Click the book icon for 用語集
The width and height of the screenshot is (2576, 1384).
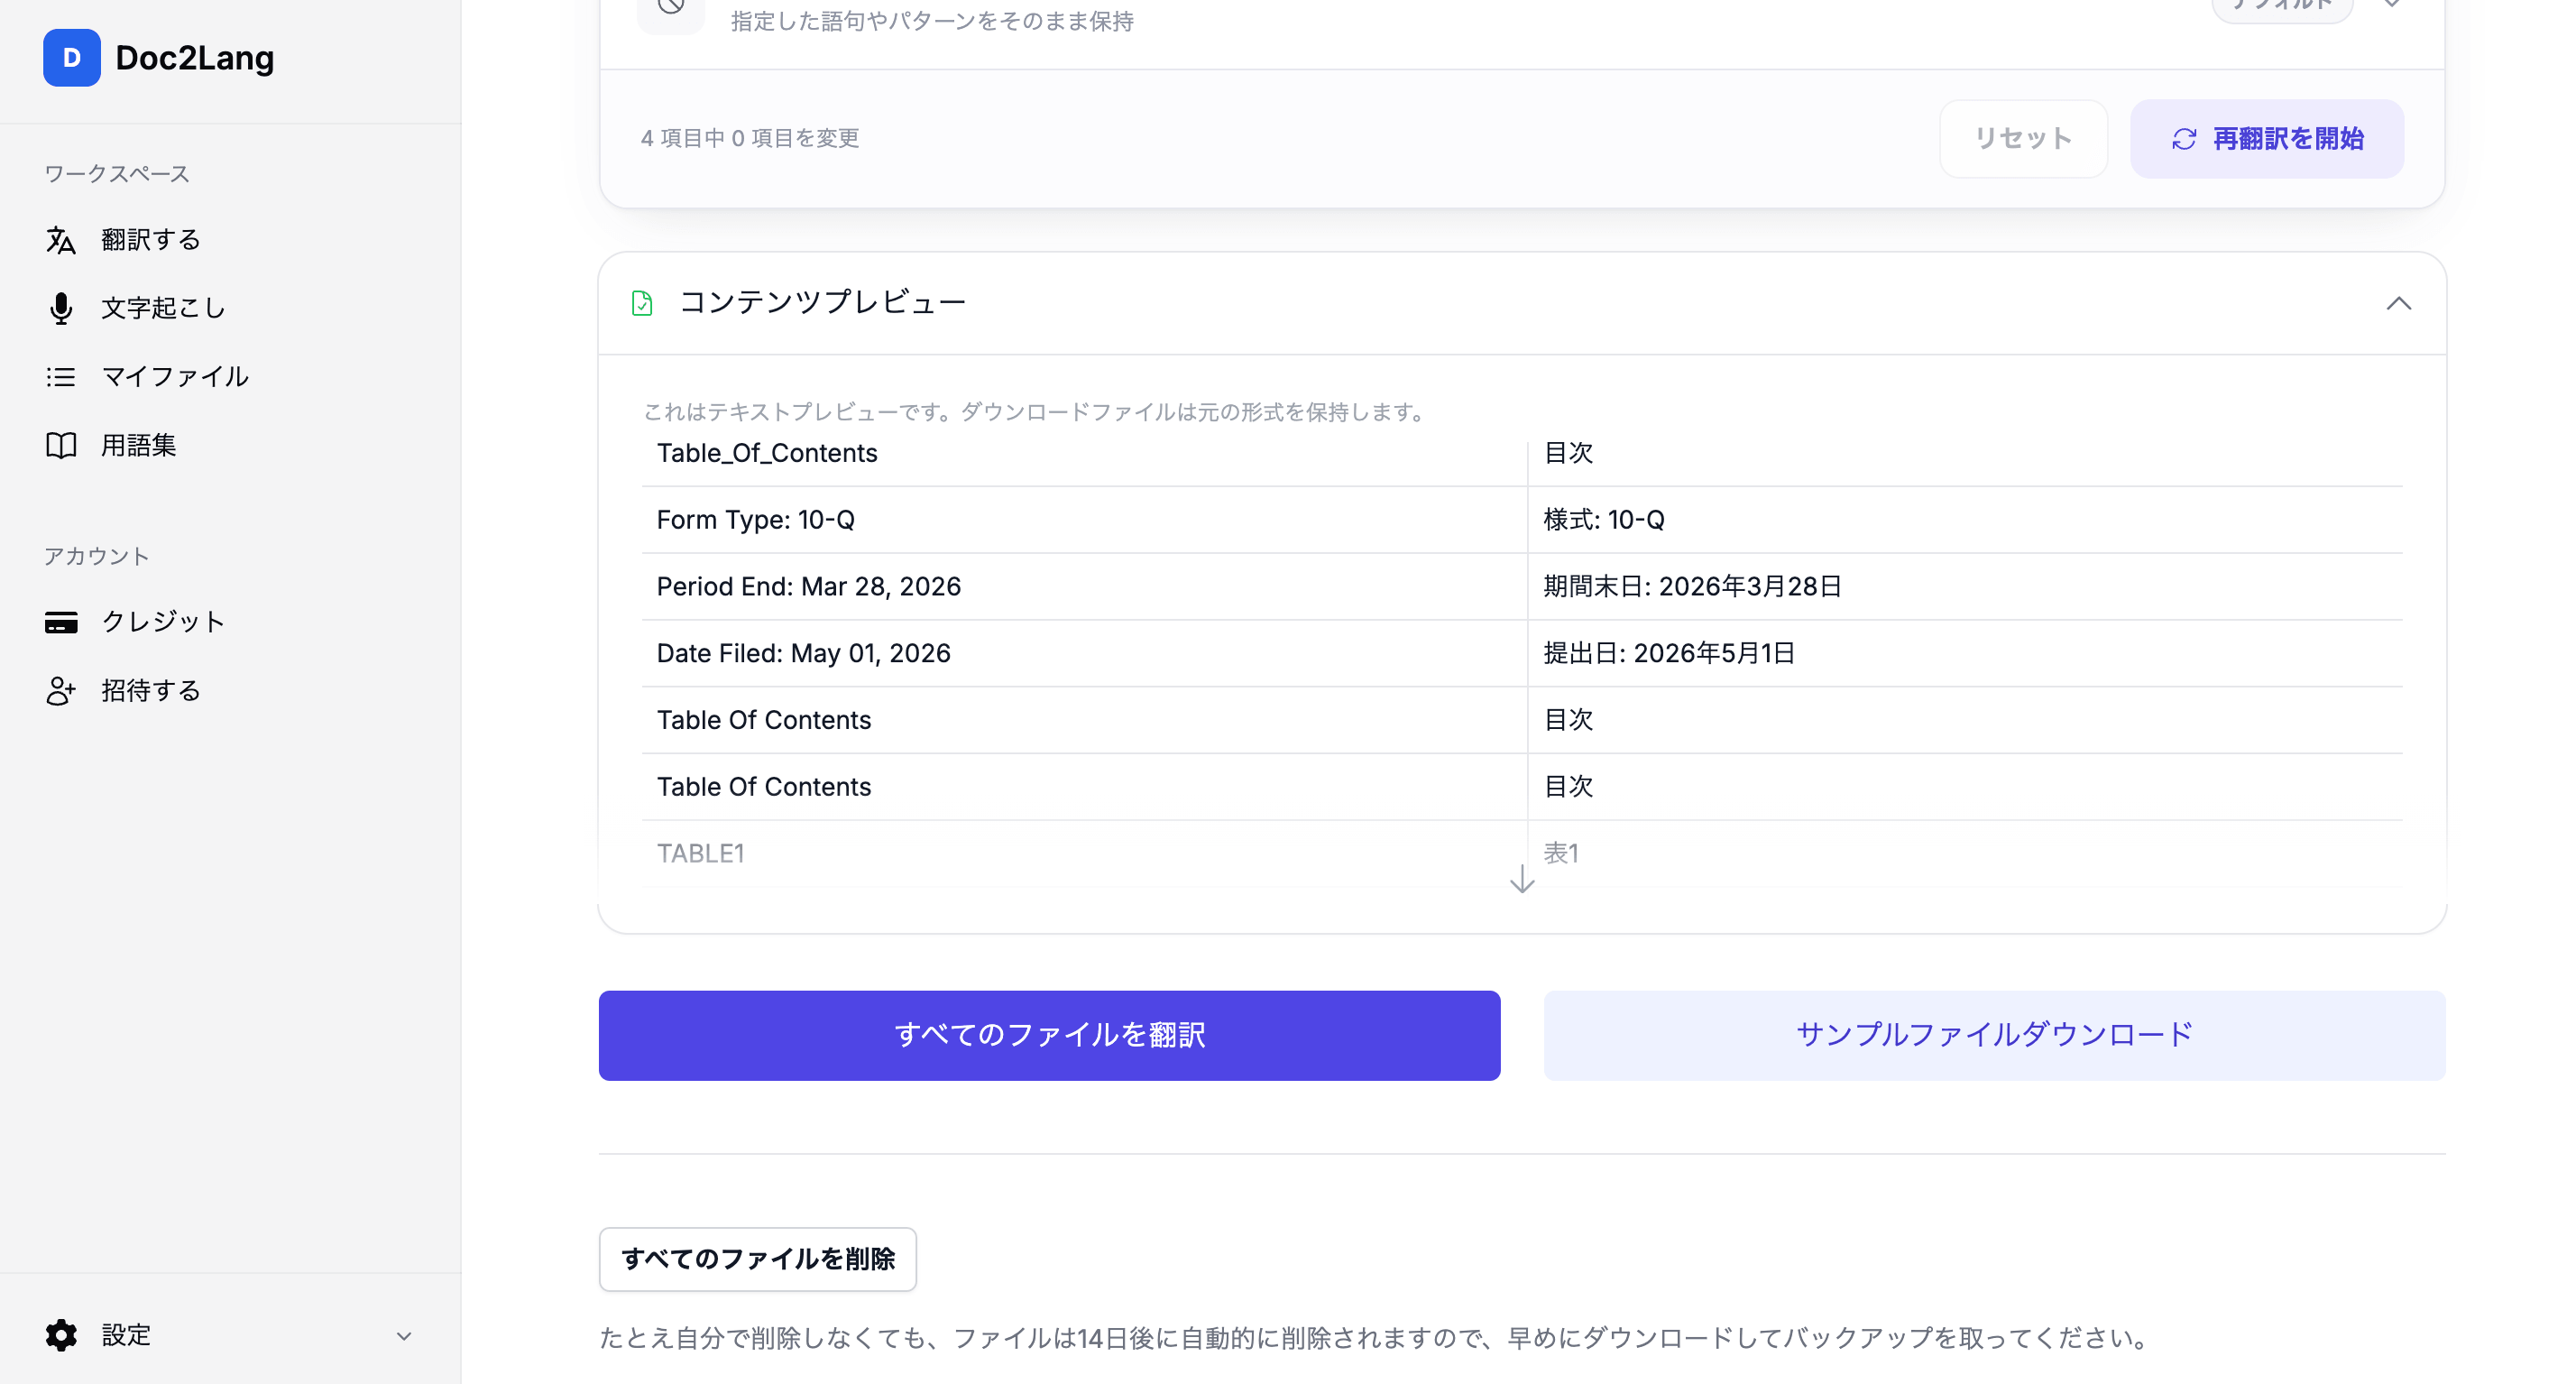click(61, 445)
